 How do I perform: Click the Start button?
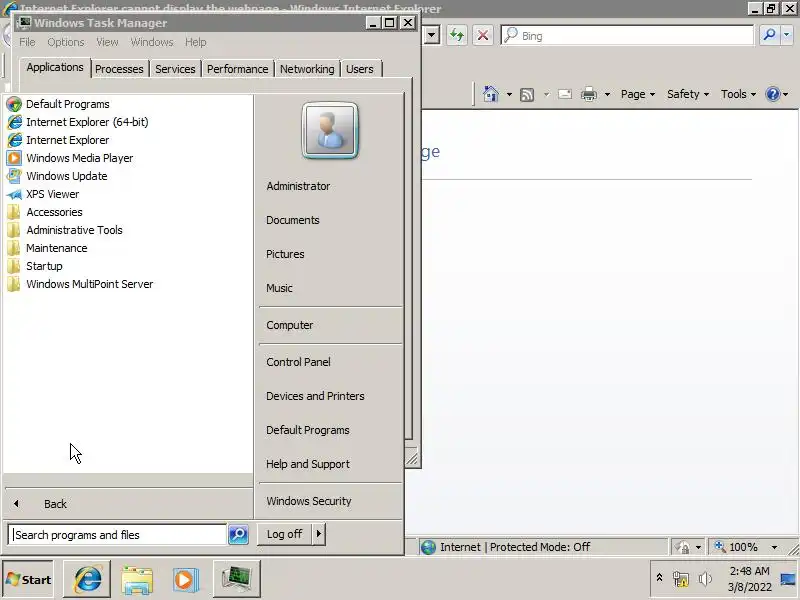pyautogui.click(x=29, y=579)
